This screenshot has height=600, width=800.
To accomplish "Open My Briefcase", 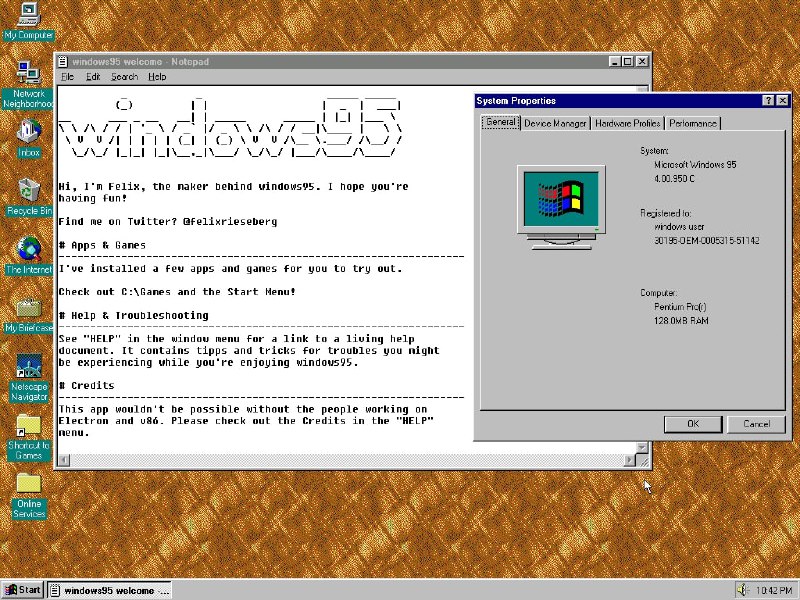I will click(27, 308).
